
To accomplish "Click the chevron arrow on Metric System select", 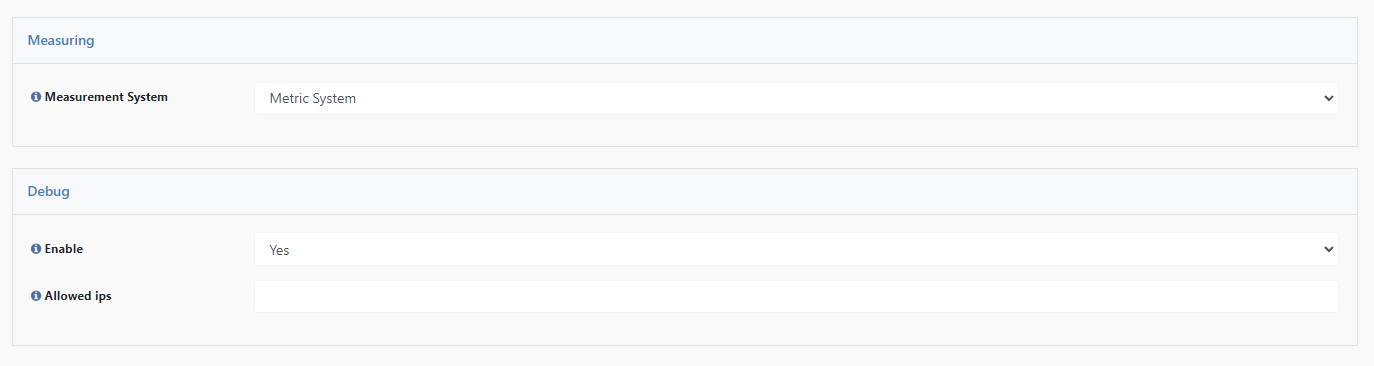I will 1328,98.
